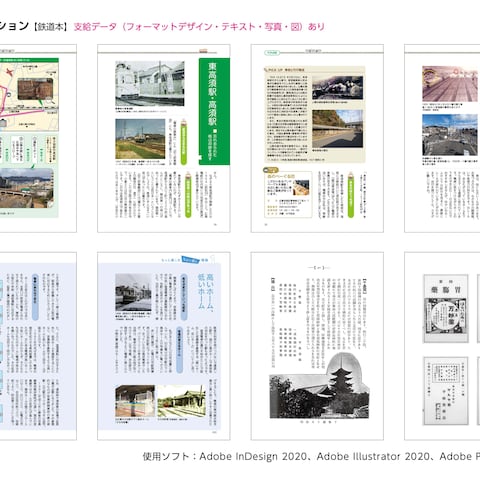Image resolution: width=480 pixels, height=480 pixels.
Task: Click the steam locomotive photo in beige box
Action: click(337, 87)
